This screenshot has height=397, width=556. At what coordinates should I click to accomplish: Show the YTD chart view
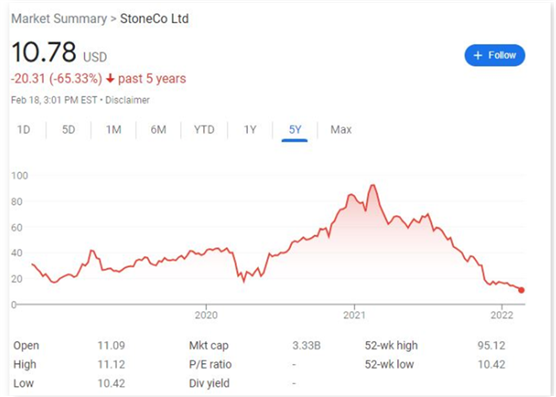pos(204,130)
